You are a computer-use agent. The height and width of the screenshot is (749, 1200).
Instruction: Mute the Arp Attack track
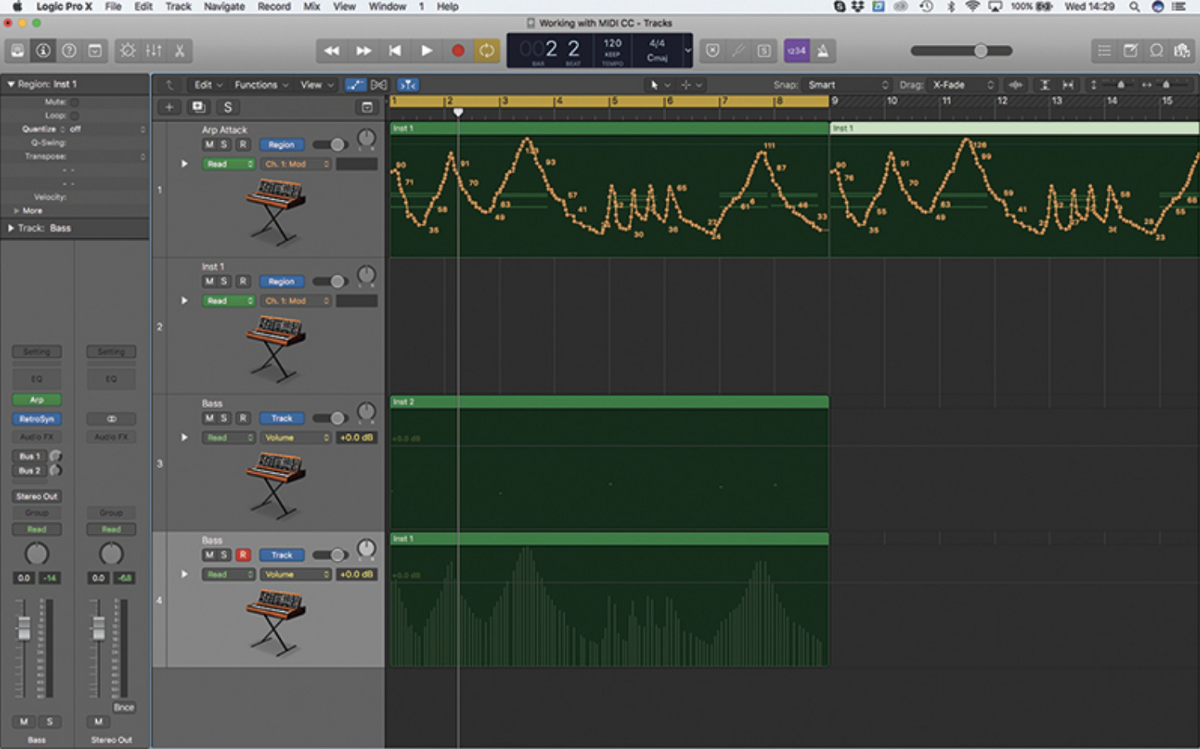pyautogui.click(x=209, y=144)
